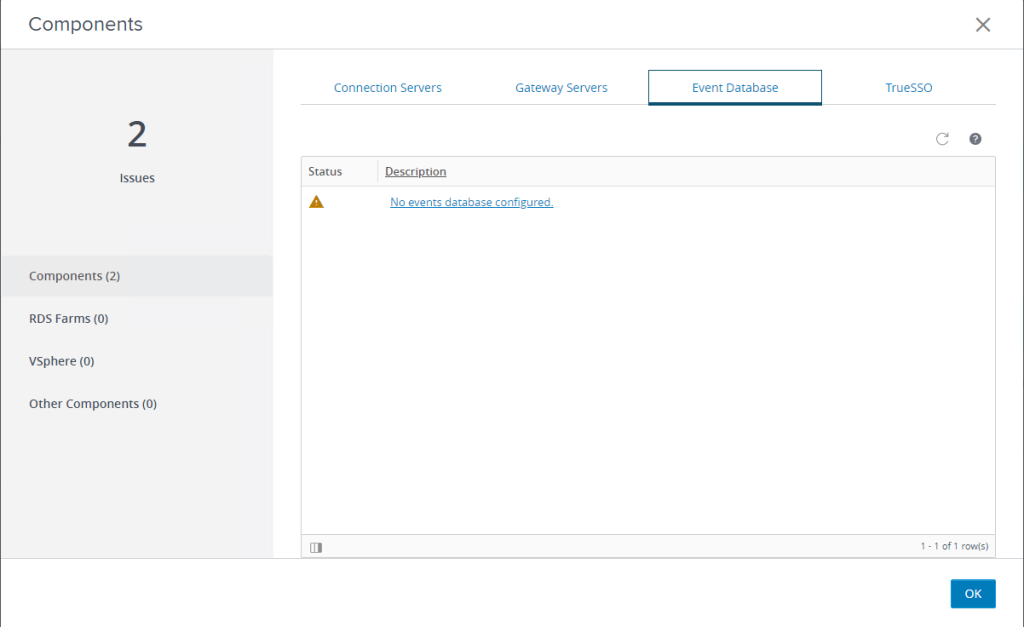Go to the TrueSSO tab

908,88
